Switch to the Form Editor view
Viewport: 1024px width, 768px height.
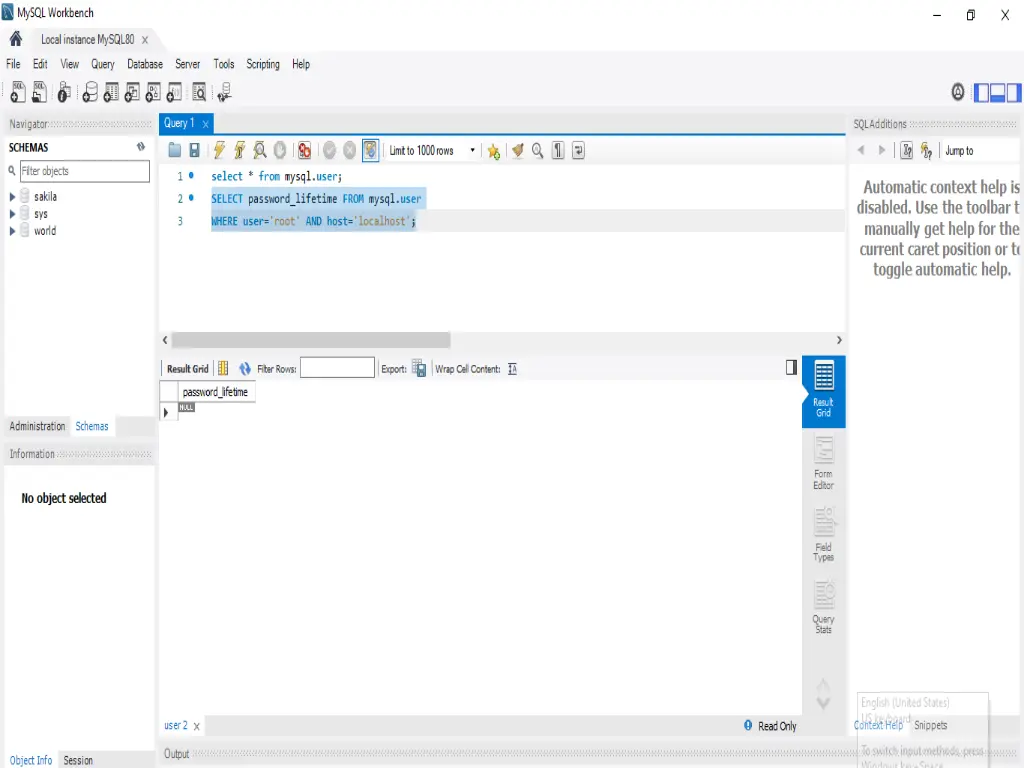[x=823, y=462]
